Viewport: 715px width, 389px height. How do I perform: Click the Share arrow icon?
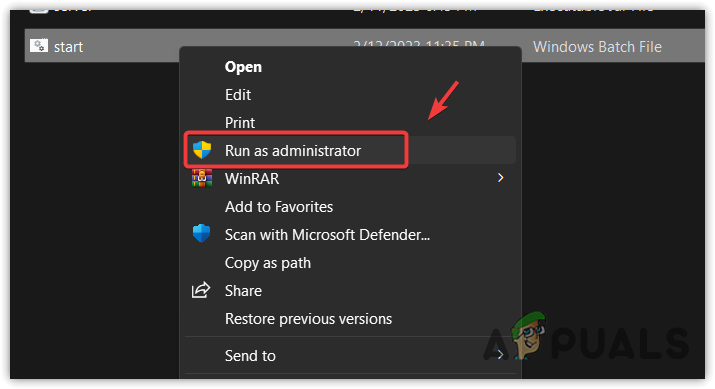(201, 290)
